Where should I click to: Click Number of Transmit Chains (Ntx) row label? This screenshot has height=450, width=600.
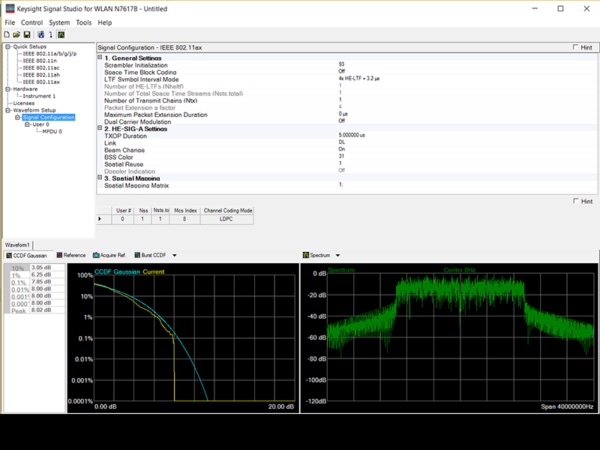(x=151, y=100)
